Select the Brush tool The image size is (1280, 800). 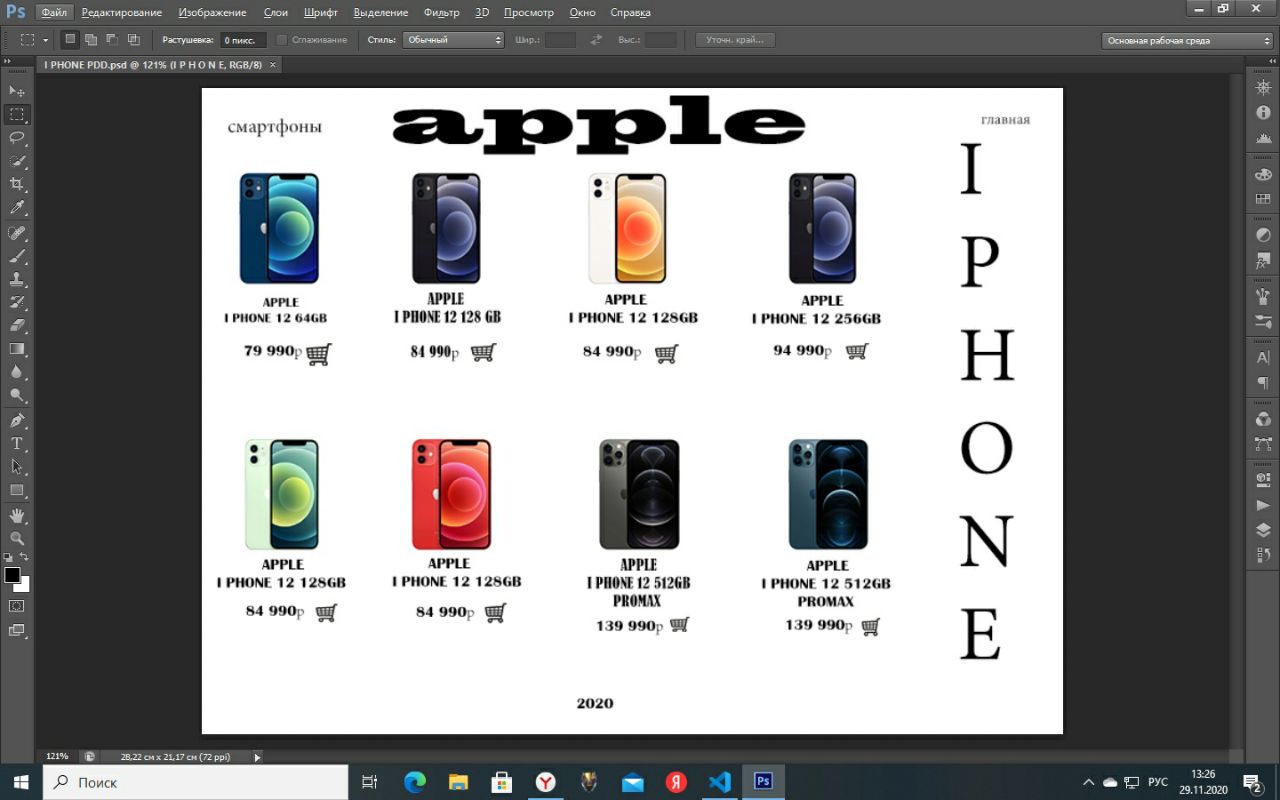point(17,256)
